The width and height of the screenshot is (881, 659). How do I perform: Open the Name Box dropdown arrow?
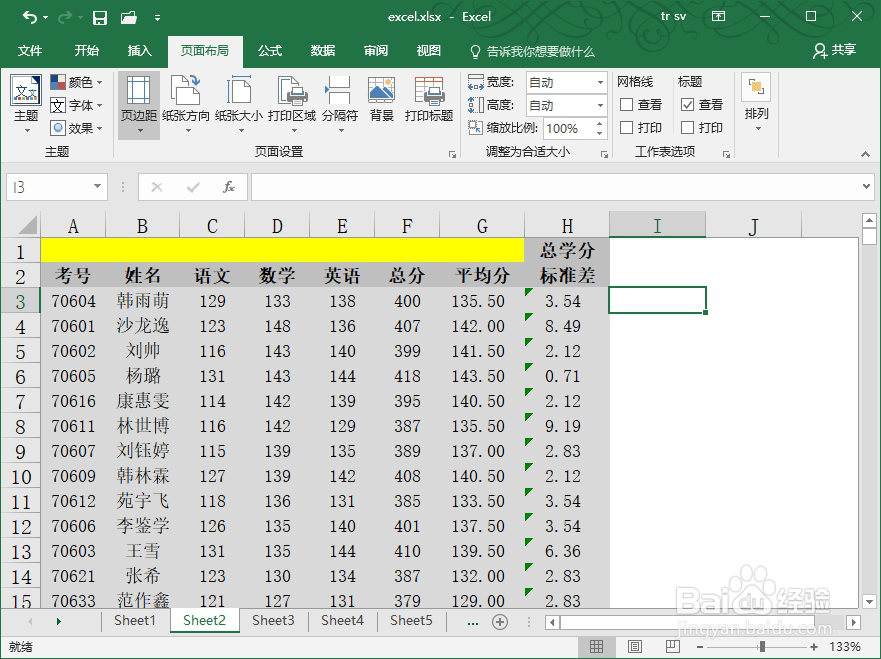point(97,187)
